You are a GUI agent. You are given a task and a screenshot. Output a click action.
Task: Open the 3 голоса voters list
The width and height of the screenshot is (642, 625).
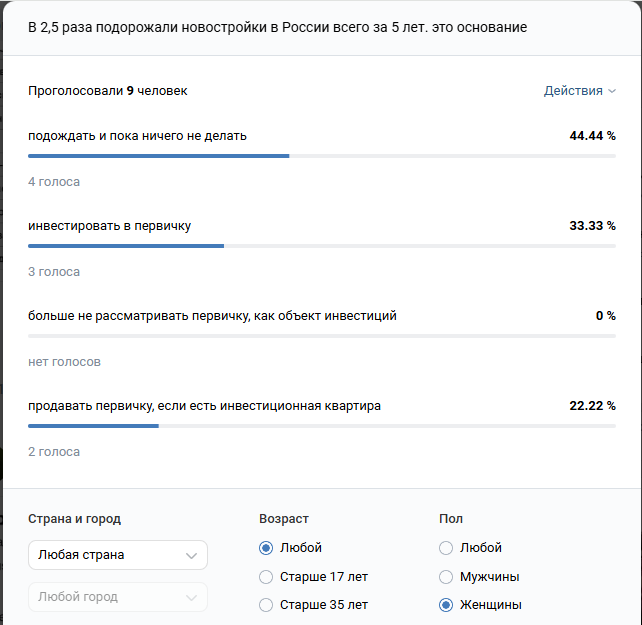[x=54, y=272]
